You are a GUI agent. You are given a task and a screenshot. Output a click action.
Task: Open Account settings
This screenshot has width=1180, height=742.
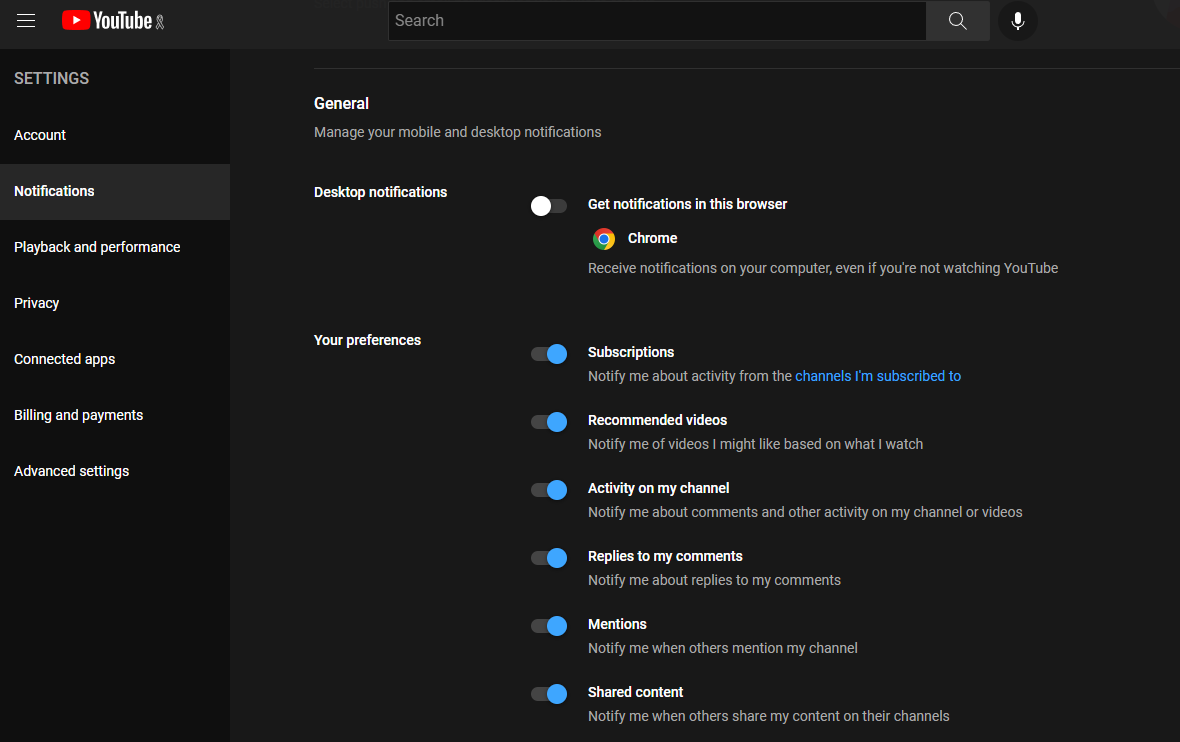coord(115,135)
